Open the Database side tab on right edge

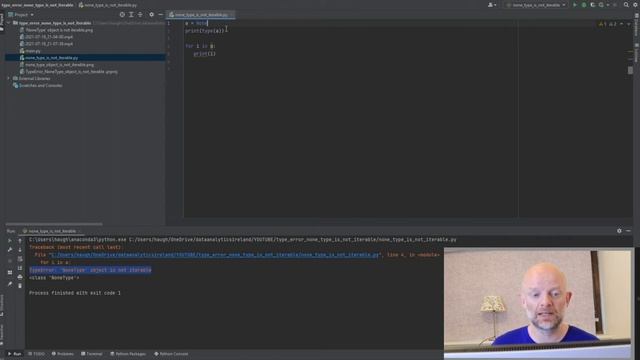(x=637, y=25)
